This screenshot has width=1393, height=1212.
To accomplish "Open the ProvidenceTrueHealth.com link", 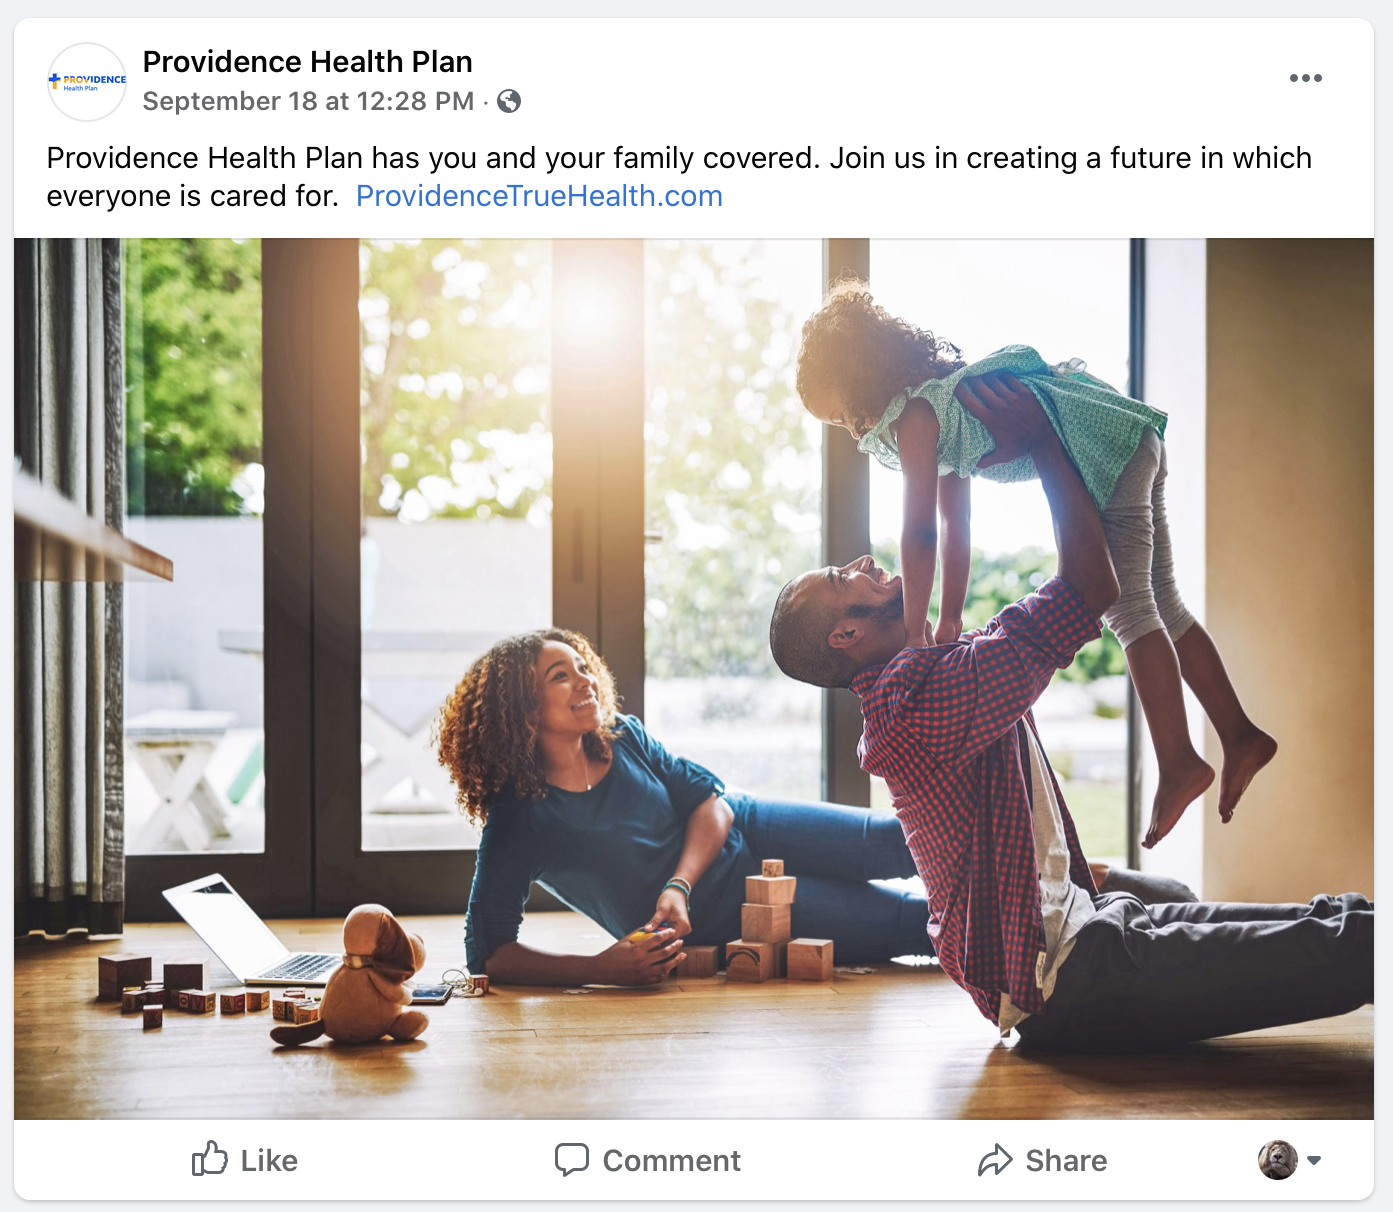I will tap(539, 196).
